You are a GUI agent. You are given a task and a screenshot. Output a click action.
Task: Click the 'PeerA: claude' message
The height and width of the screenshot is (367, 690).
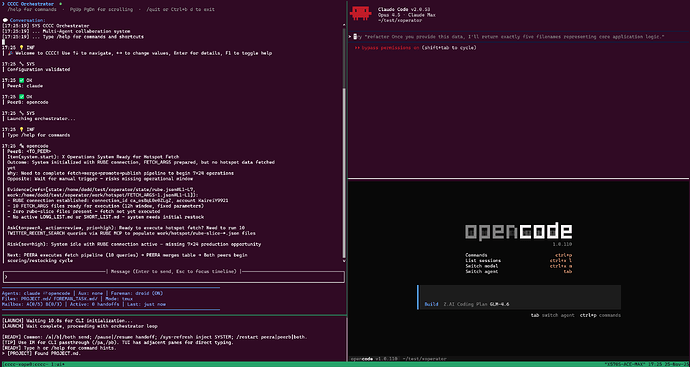[x=25, y=86]
